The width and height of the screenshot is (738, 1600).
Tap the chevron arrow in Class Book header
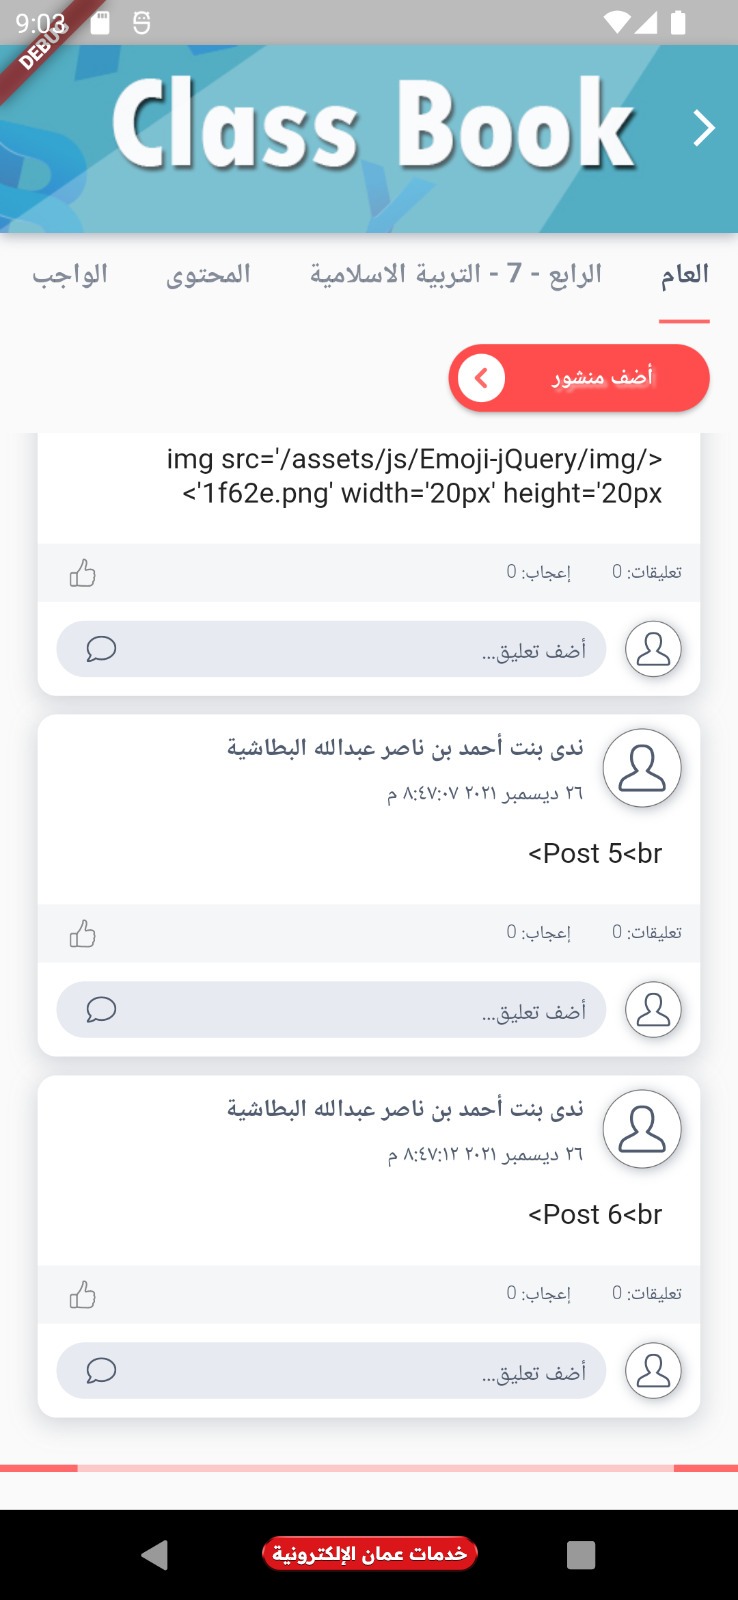point(704,128)
